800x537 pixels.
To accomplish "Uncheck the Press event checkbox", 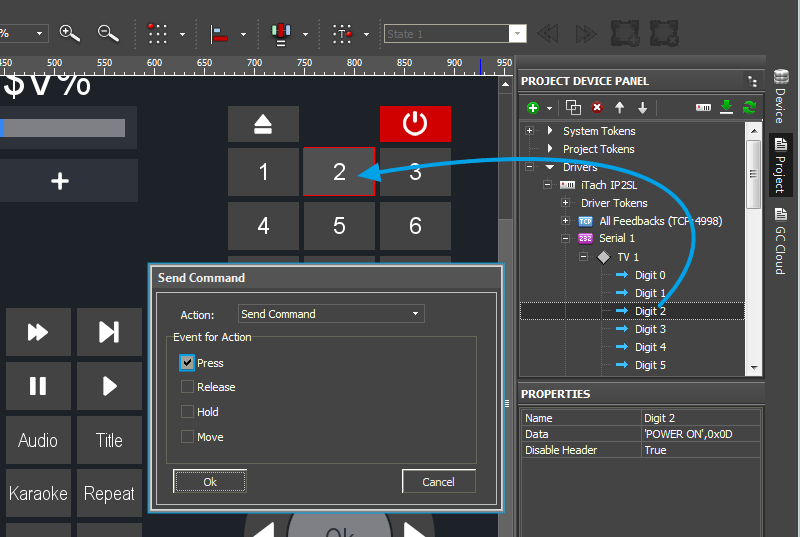I will 187,363.
